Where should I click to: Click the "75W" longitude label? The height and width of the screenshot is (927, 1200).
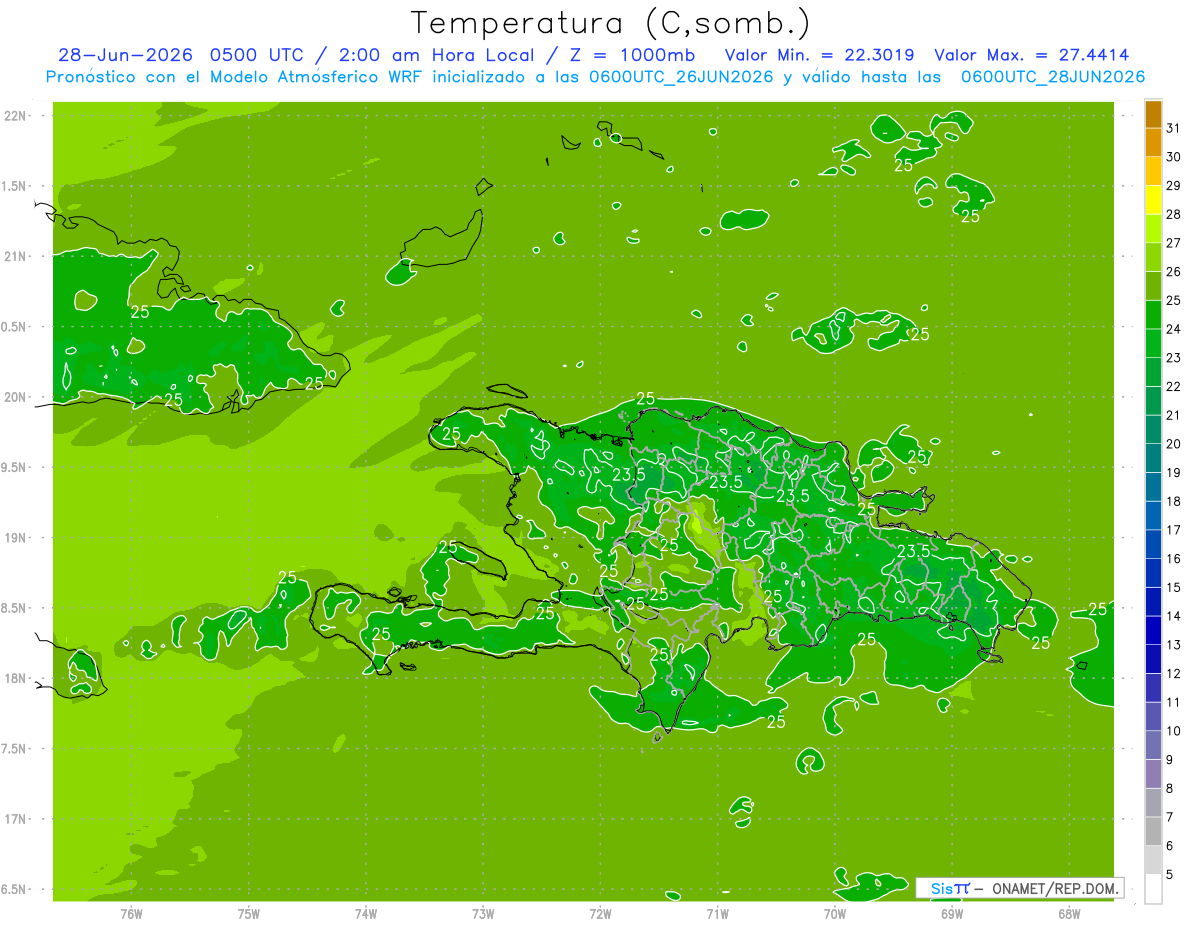(249, 913)
